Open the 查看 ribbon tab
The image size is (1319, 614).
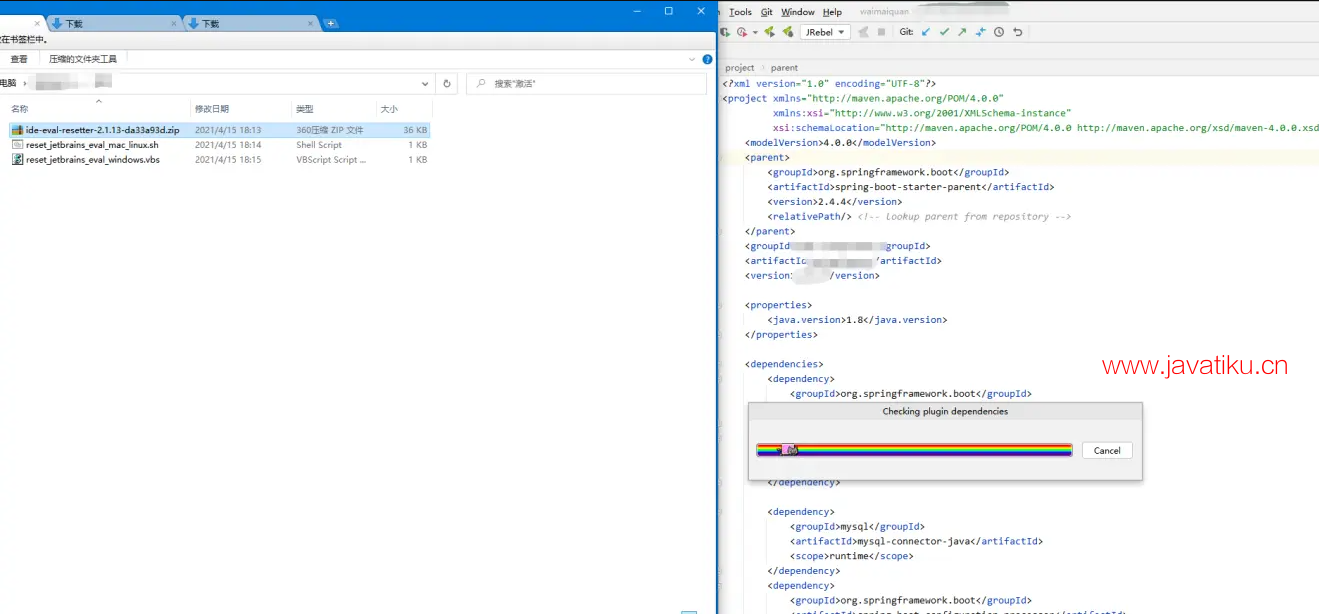tap(19, 59)
